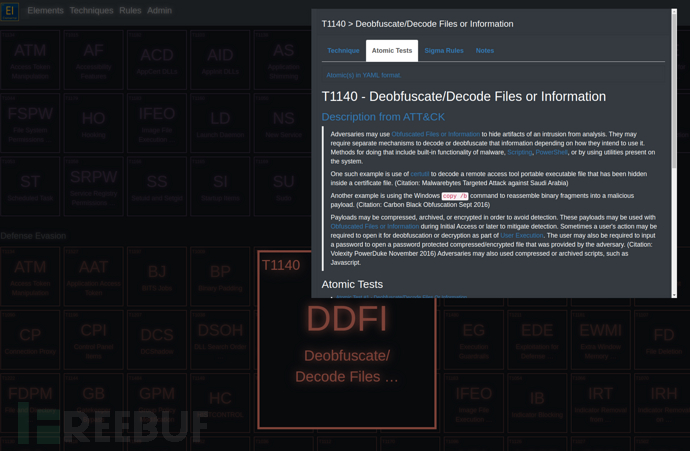Open the FSPW File System Permissions tile

(30, 123)
